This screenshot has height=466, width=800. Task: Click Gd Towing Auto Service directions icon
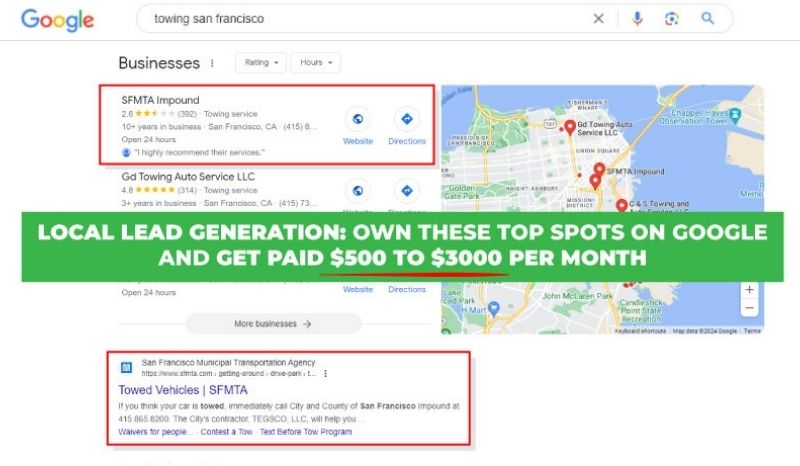click(x=407, y=190)
